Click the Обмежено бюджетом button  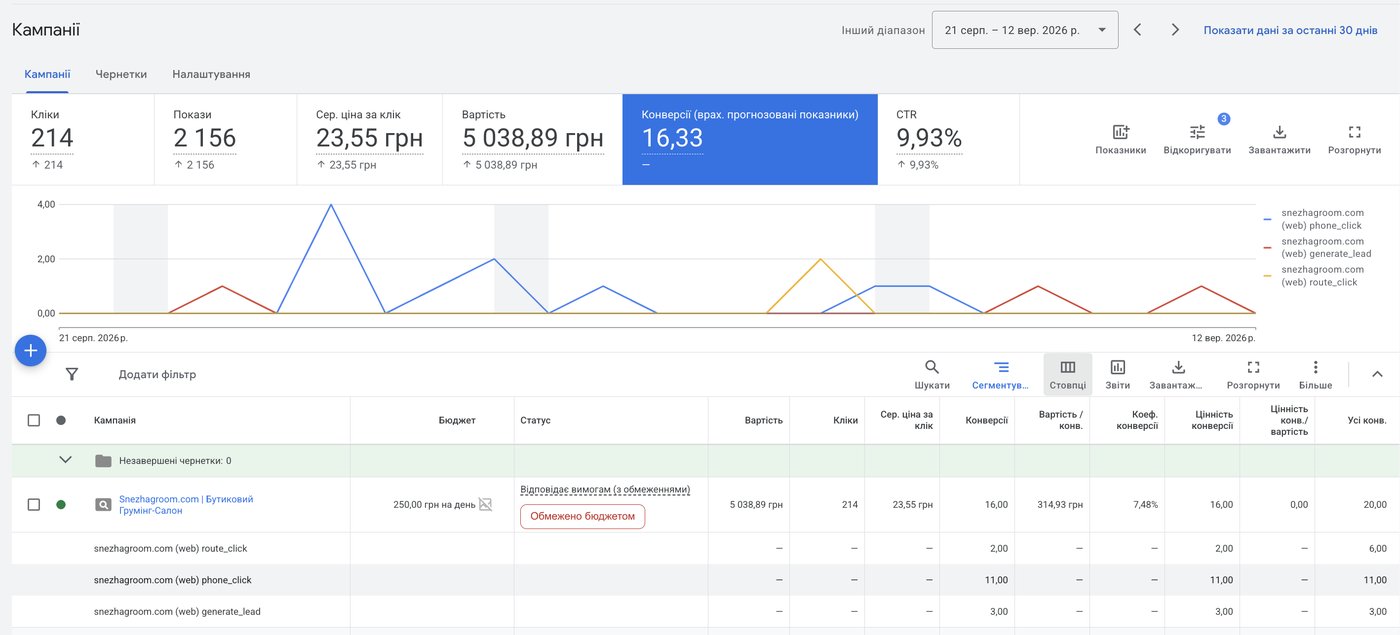point(582,516)
